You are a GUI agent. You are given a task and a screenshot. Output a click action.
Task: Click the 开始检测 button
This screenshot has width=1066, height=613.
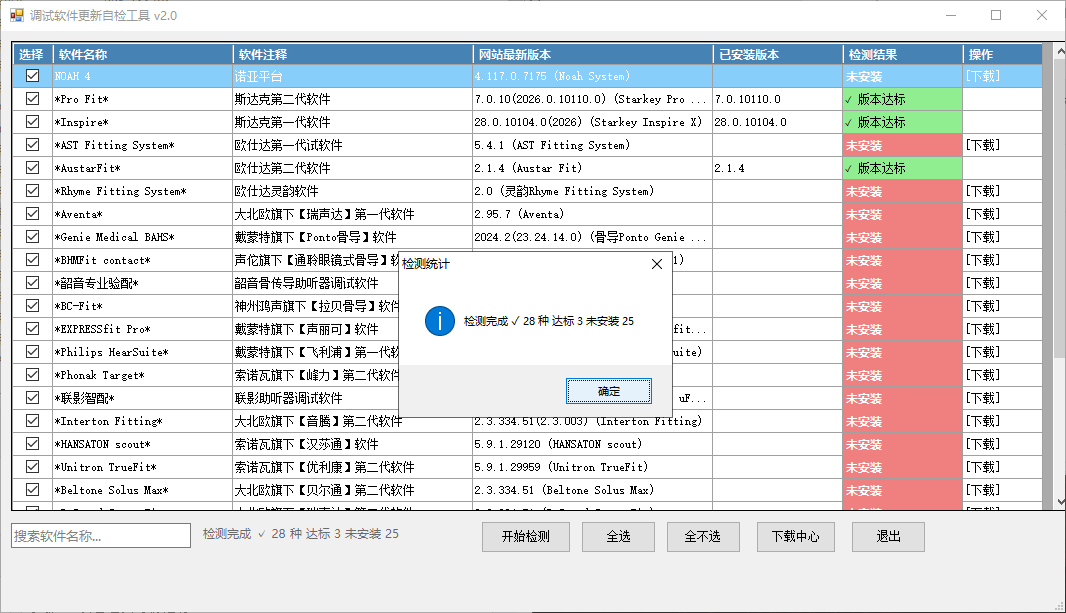(x=526, y=537)
